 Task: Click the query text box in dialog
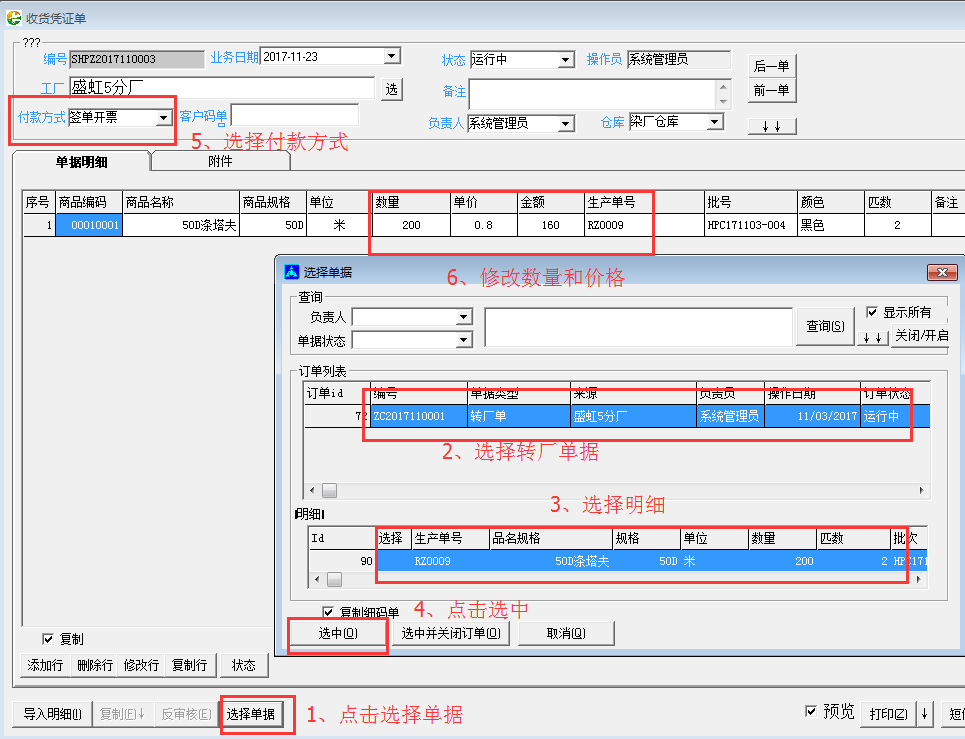coord(638,327)
